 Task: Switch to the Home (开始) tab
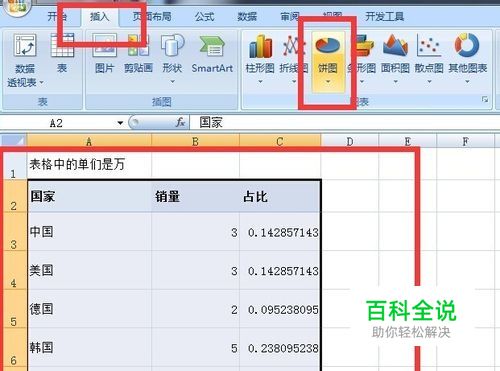[x=57, y=16]
